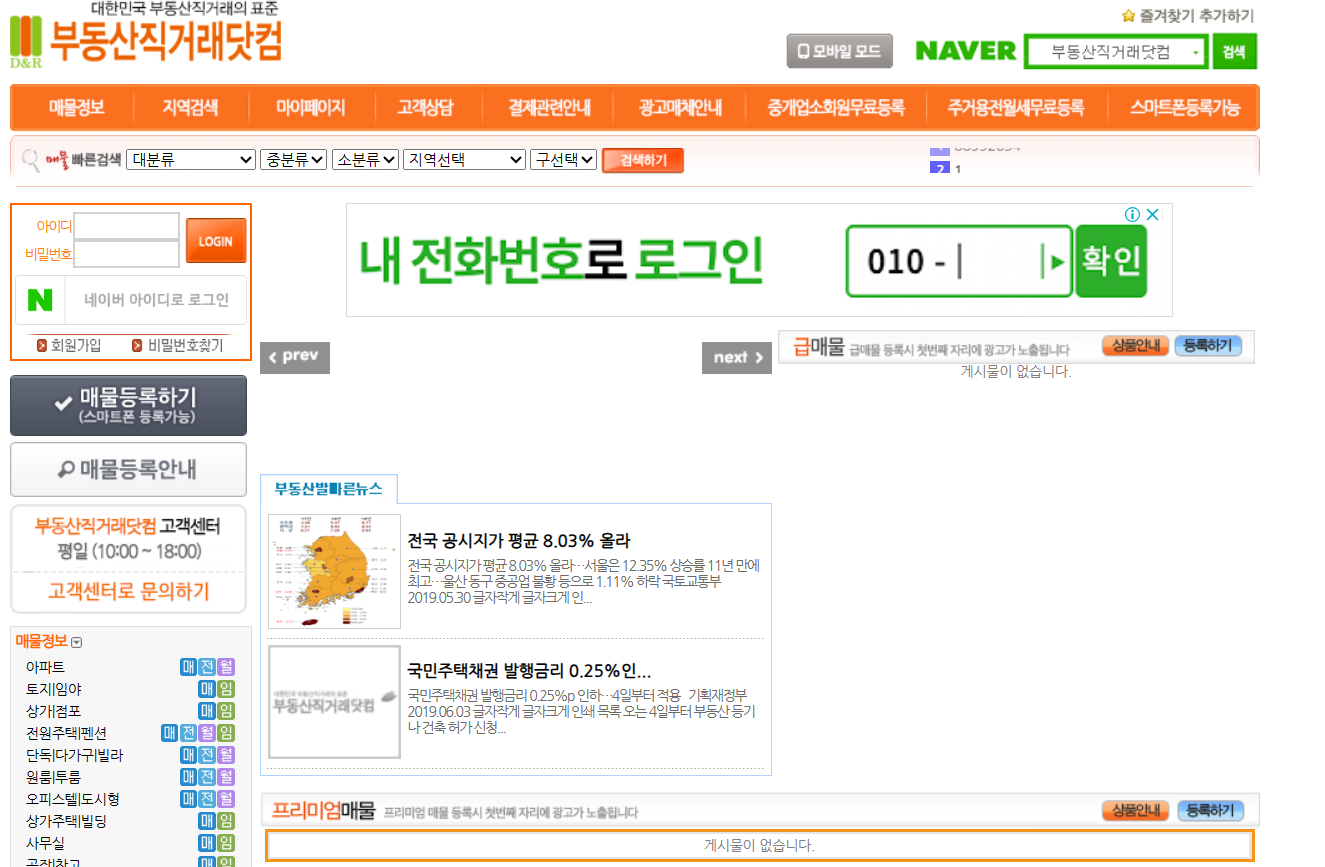
Task: Click the NAVER logo near the search box
Action: (x=964, y=50)
